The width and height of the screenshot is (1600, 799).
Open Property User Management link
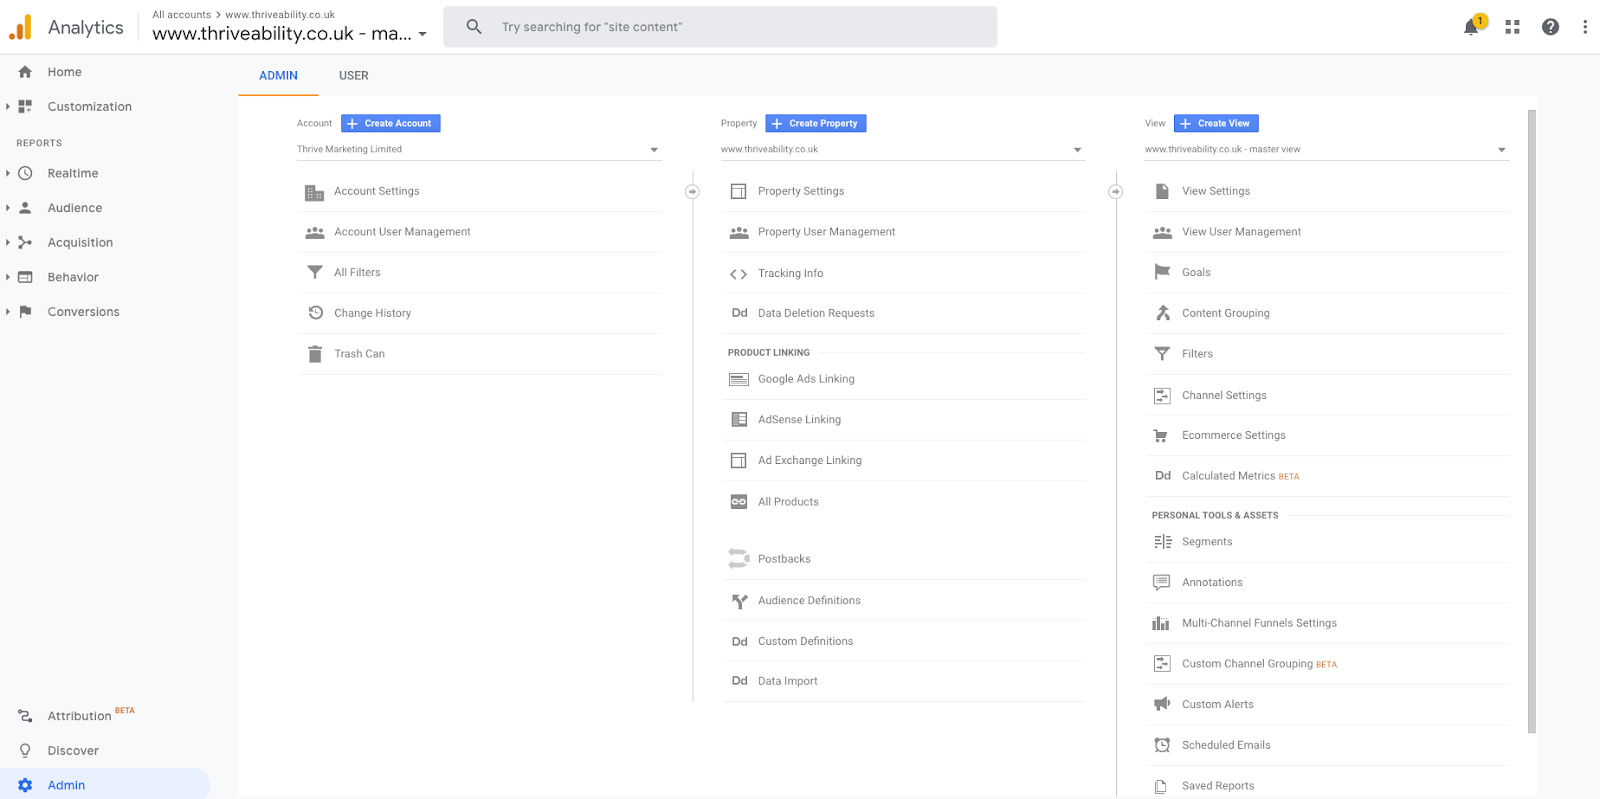tap(827, 232)
